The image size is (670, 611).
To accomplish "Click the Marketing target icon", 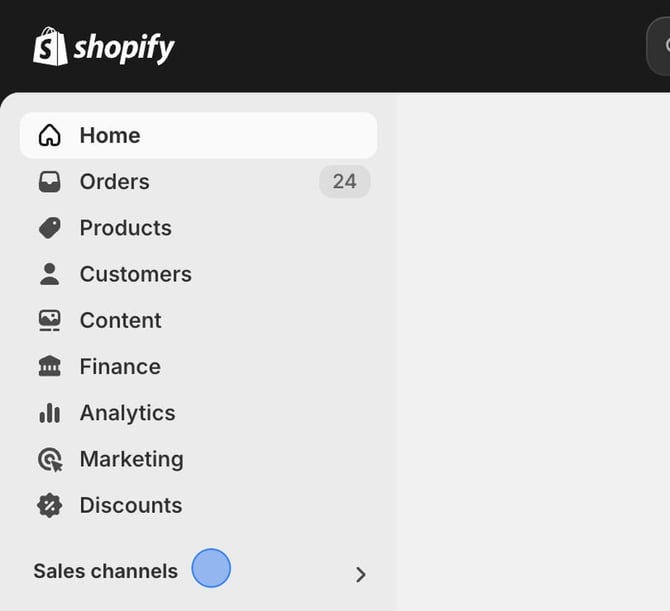I will click(49, 459).
